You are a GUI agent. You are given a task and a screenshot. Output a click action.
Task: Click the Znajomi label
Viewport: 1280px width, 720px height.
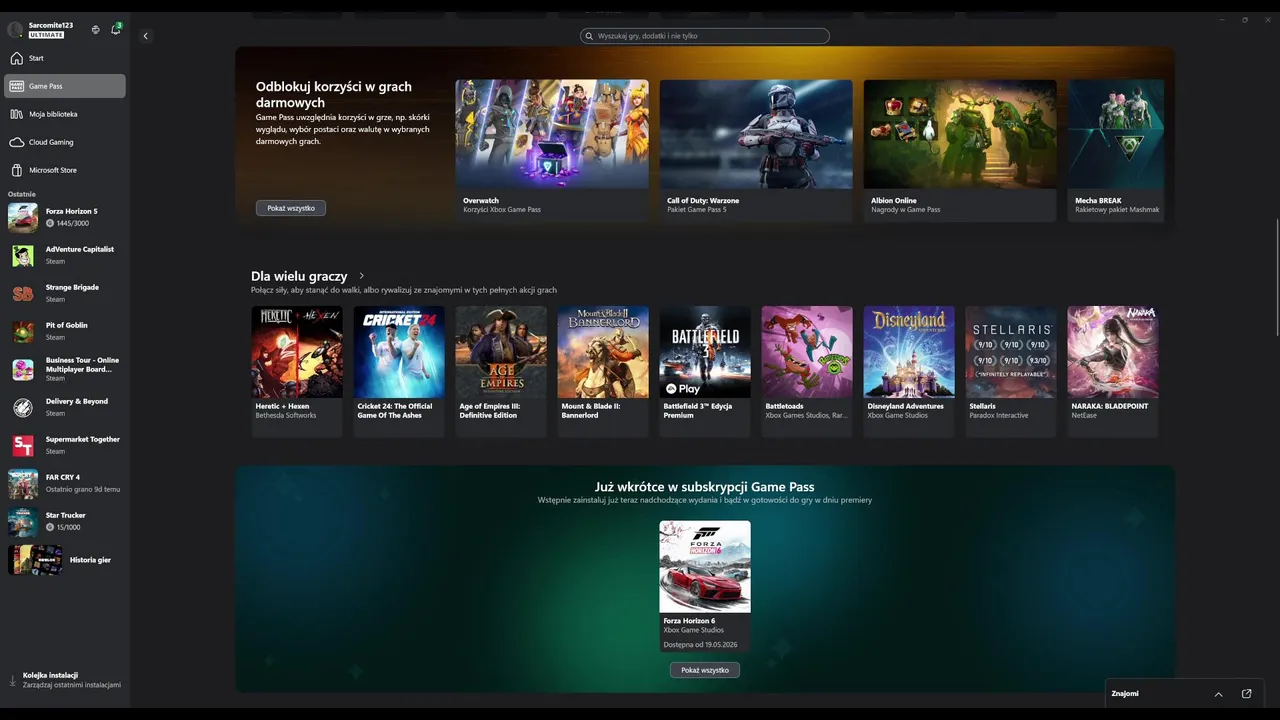click(x=1125, y=693)
